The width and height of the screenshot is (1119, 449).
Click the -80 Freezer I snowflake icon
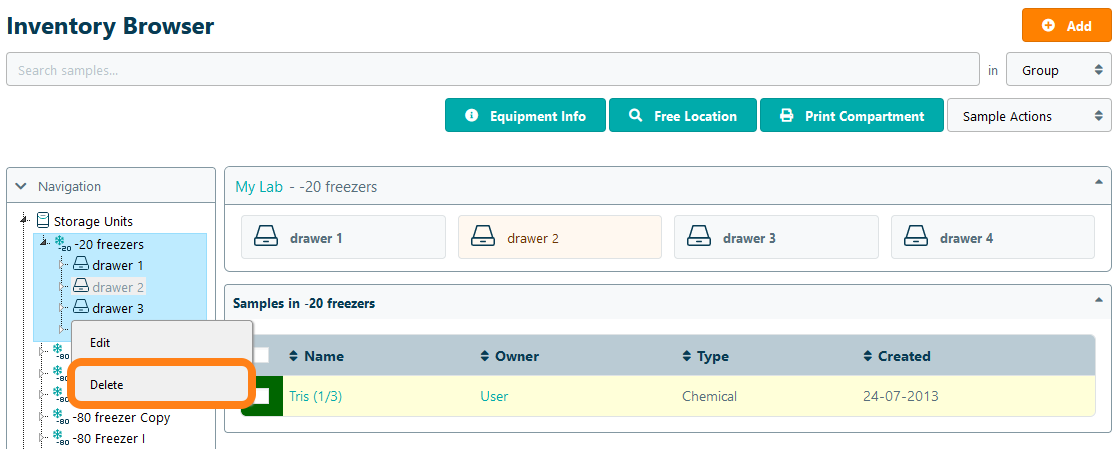coord(60,437)
